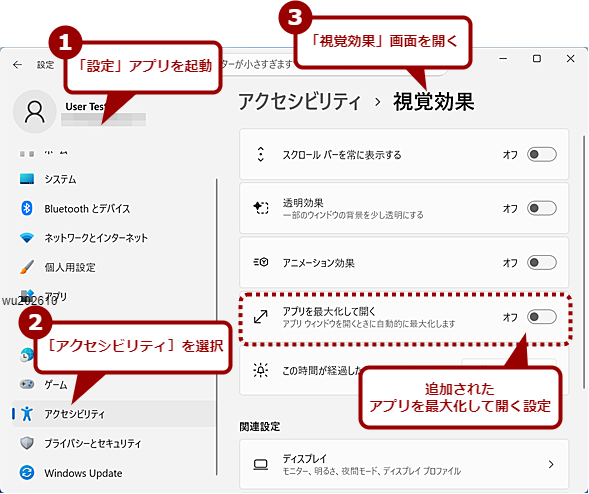Select the ゲーム controller icon
The width and height of the screenshot is (589, 494).
click(x=27, y=384)
